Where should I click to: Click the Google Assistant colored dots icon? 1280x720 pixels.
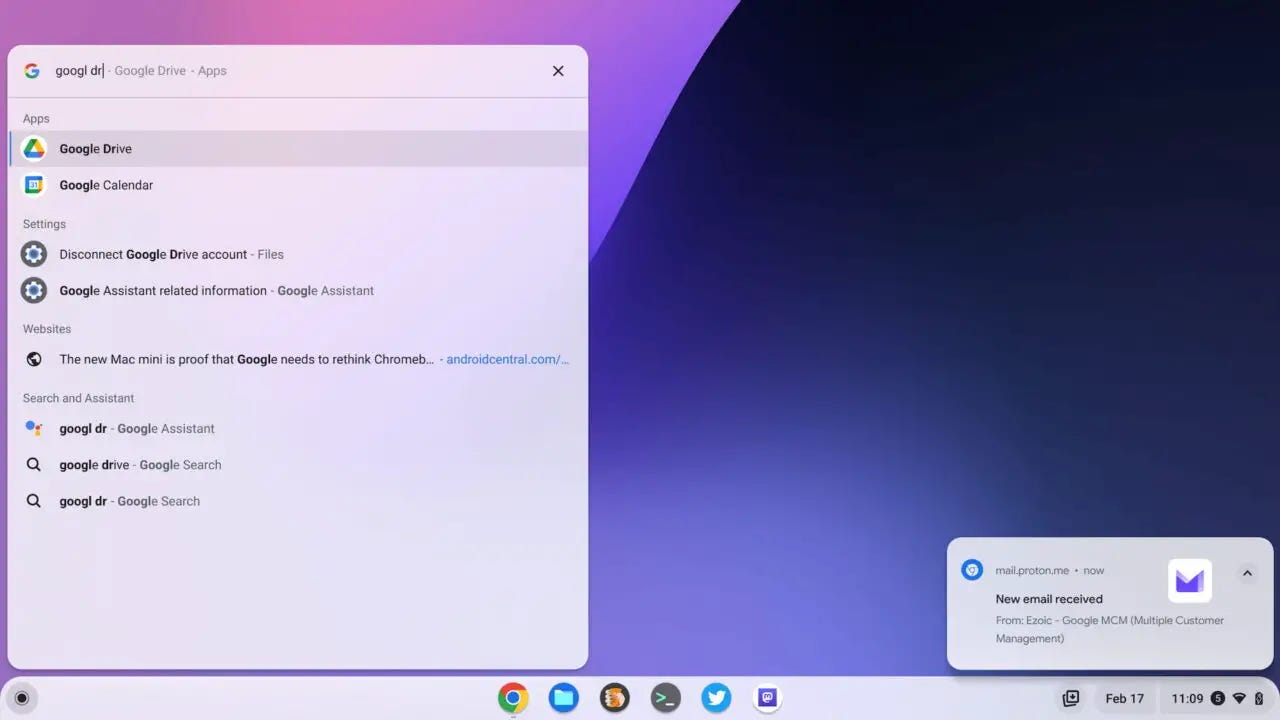[34, 428]
